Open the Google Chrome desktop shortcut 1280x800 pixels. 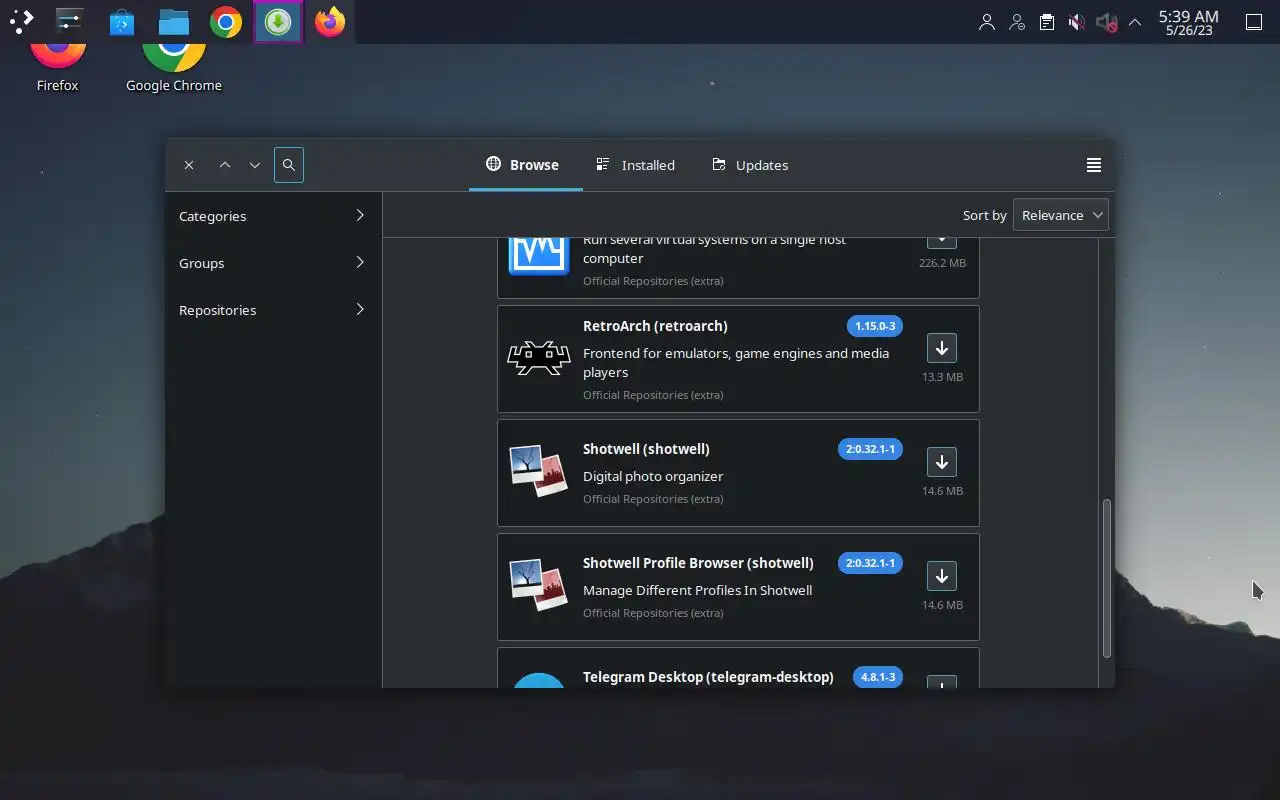tap(174, 68)
